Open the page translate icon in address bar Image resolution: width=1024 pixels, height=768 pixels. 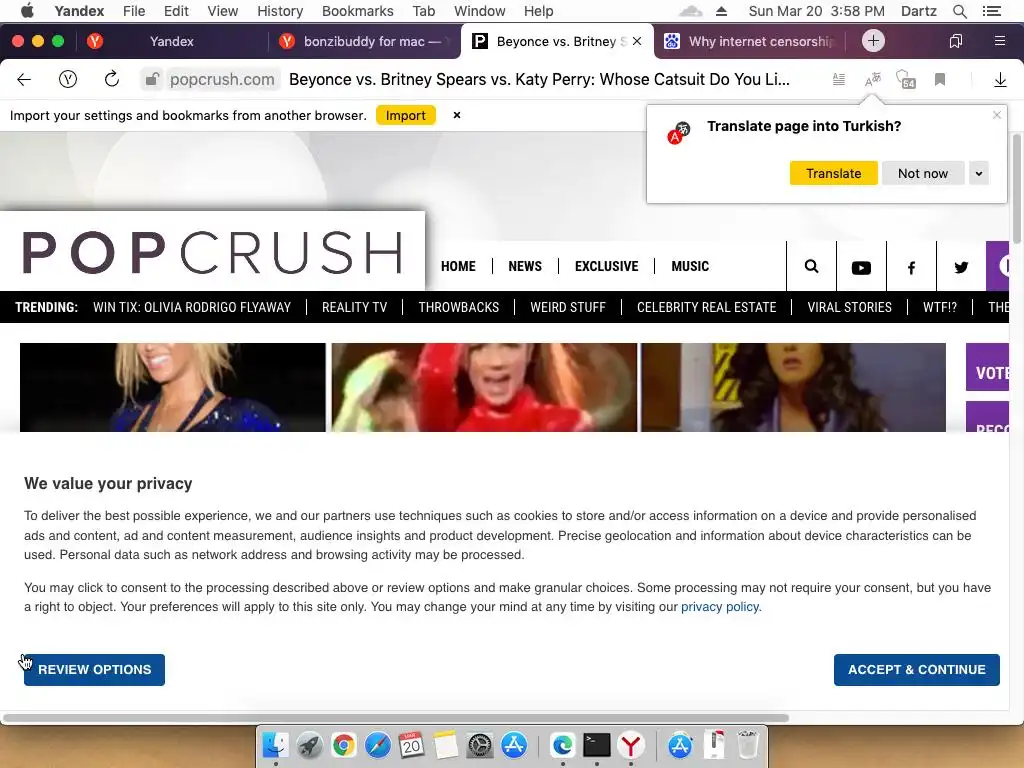(x=872, y=80)
